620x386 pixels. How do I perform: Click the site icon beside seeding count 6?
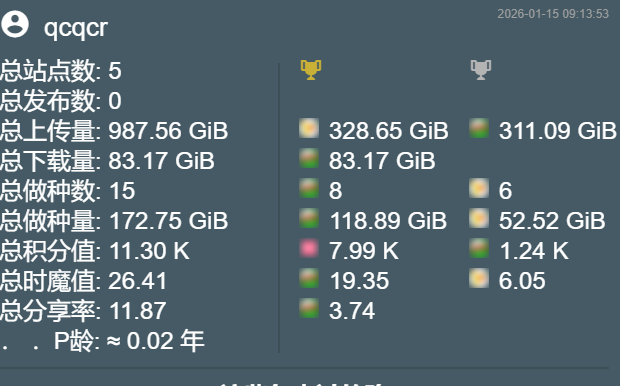479,188
